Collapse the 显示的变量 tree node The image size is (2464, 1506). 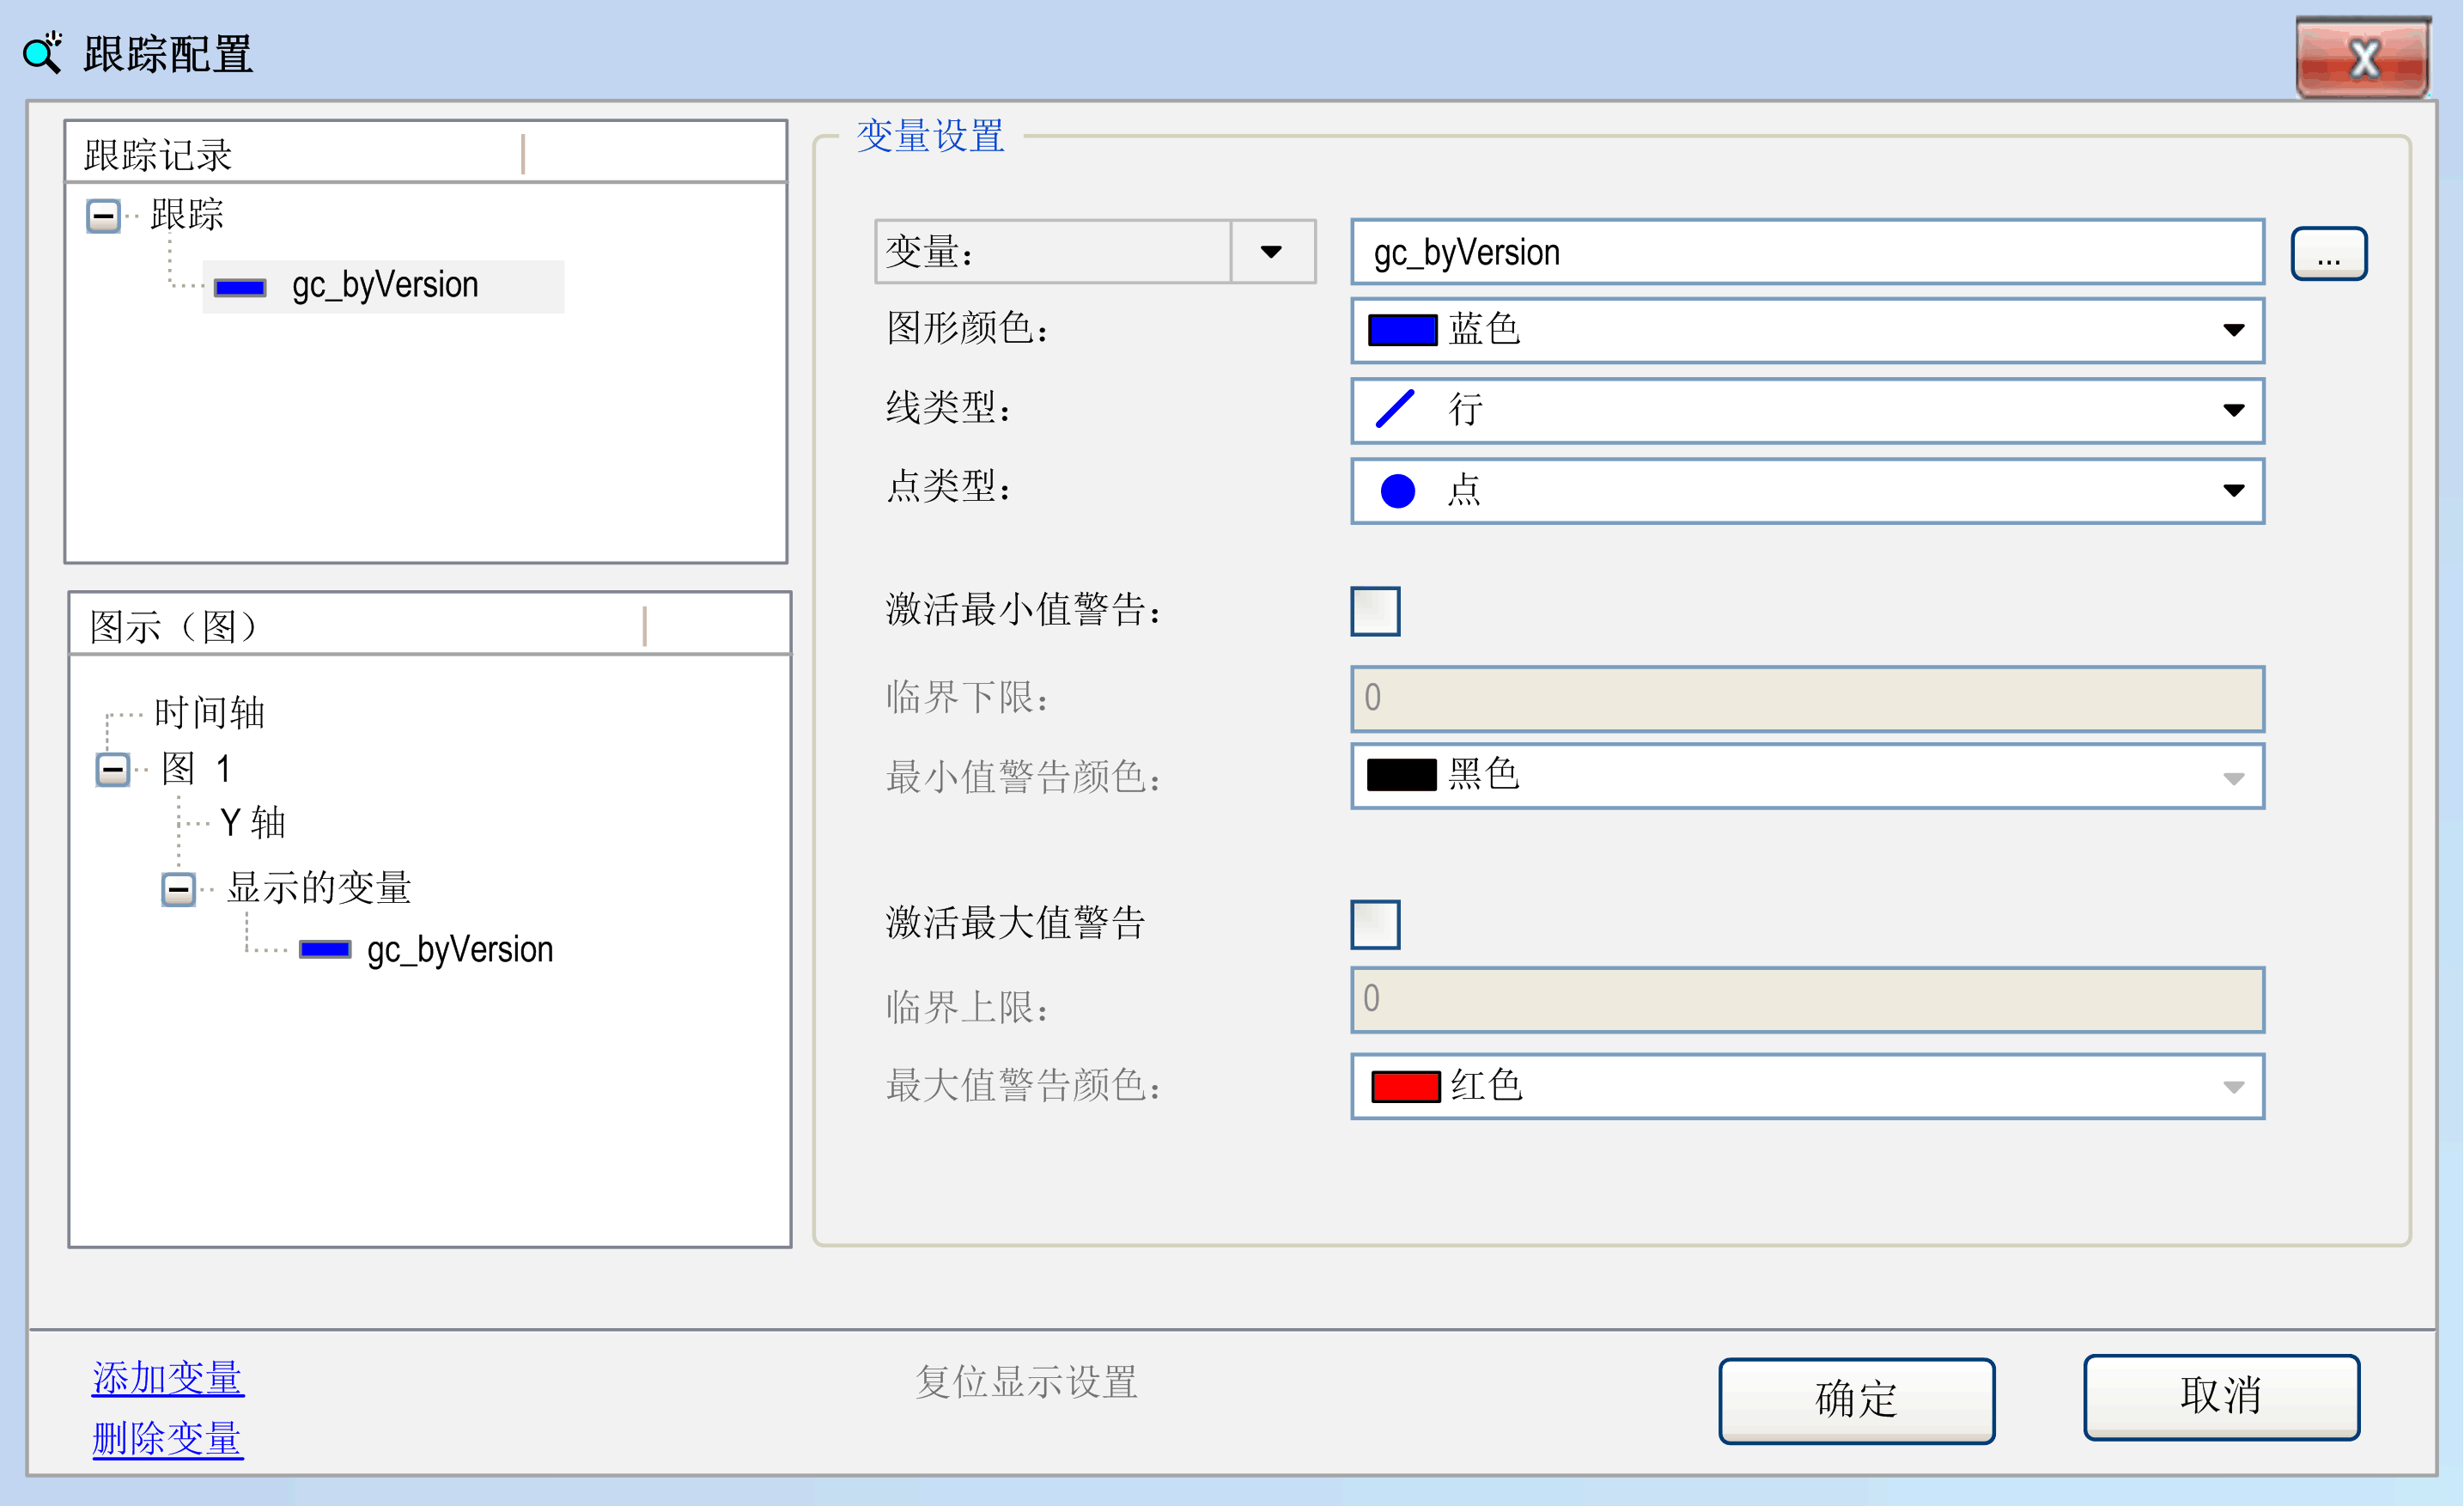coord(178,888)
